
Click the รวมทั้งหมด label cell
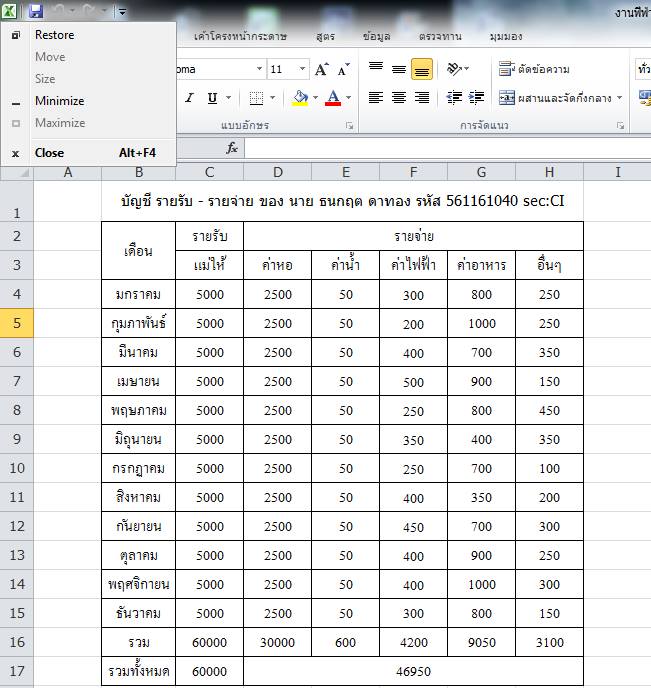pos(138,671)
